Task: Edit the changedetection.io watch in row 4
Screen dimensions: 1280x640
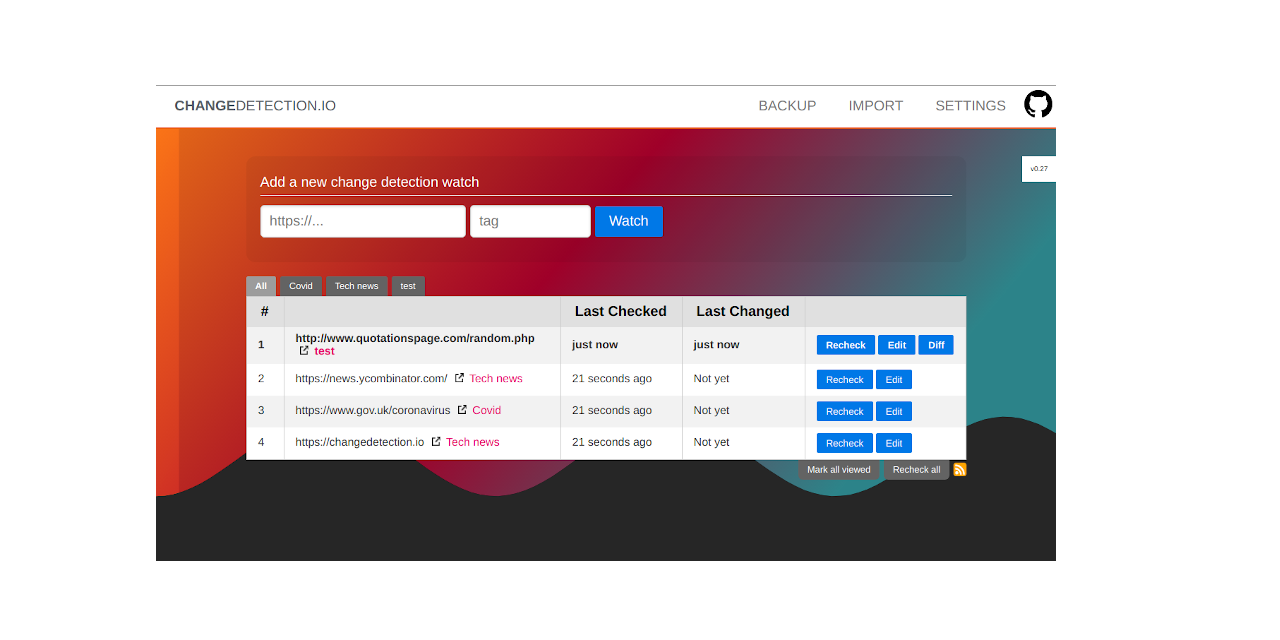Action: (894, 443)
